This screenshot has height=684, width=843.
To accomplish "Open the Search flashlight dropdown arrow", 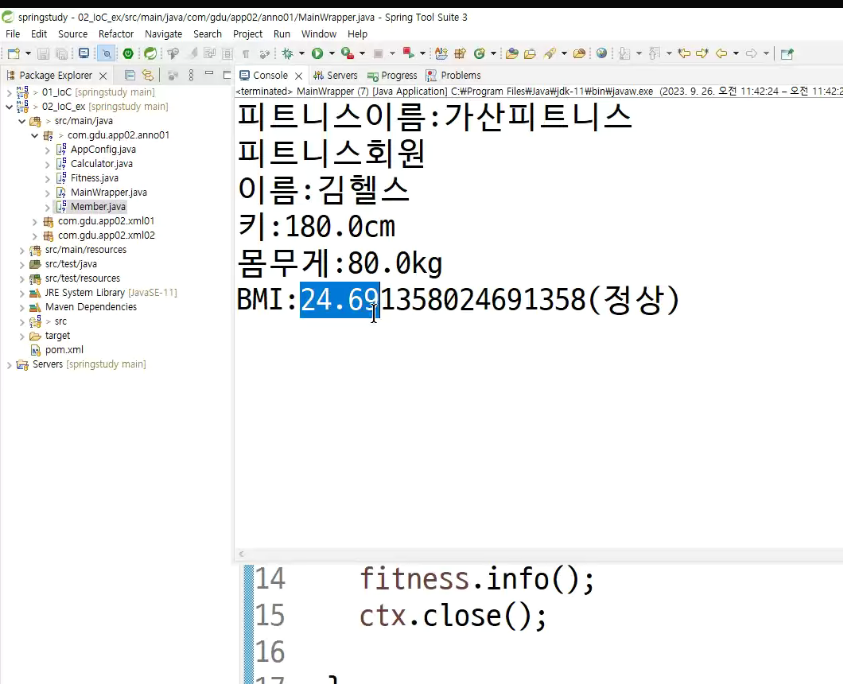I will 563,53.
